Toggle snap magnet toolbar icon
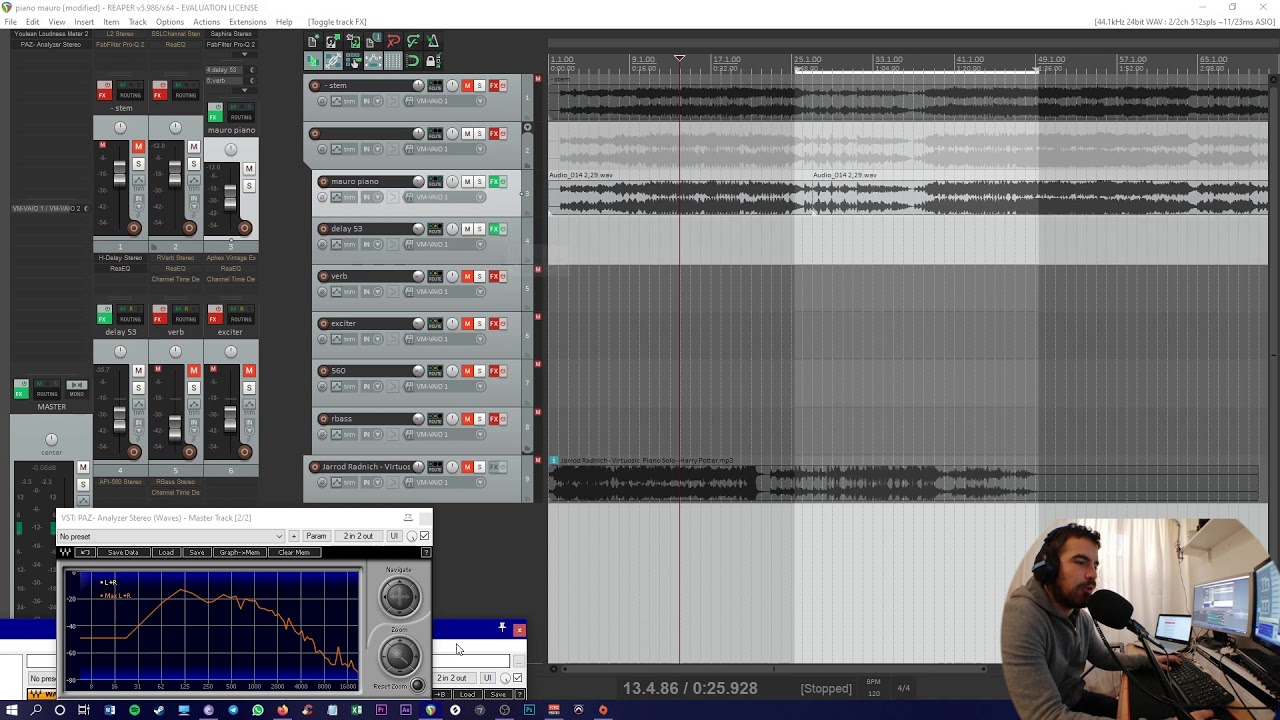Image resolution: width=1280 pixels, height=720 pixels. [413, 61]
